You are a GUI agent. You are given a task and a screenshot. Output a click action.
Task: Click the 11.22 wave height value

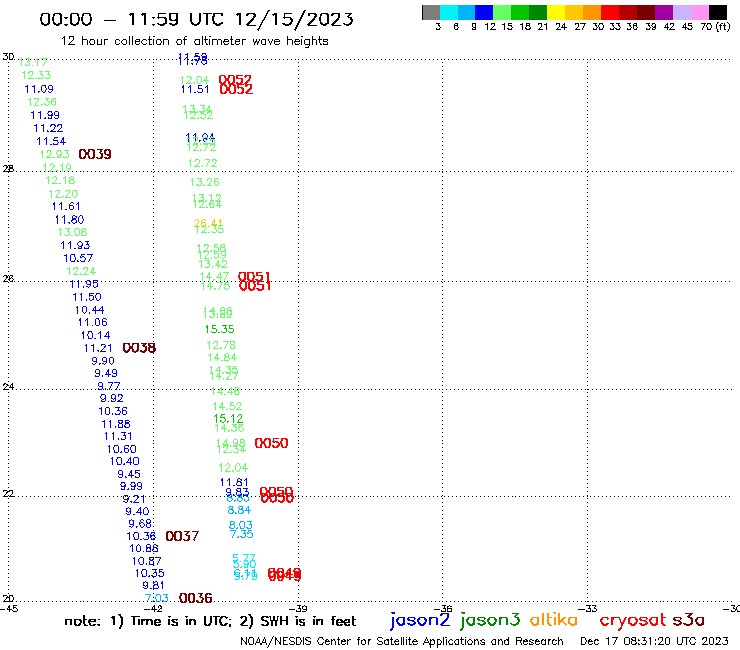pos(48,128)
